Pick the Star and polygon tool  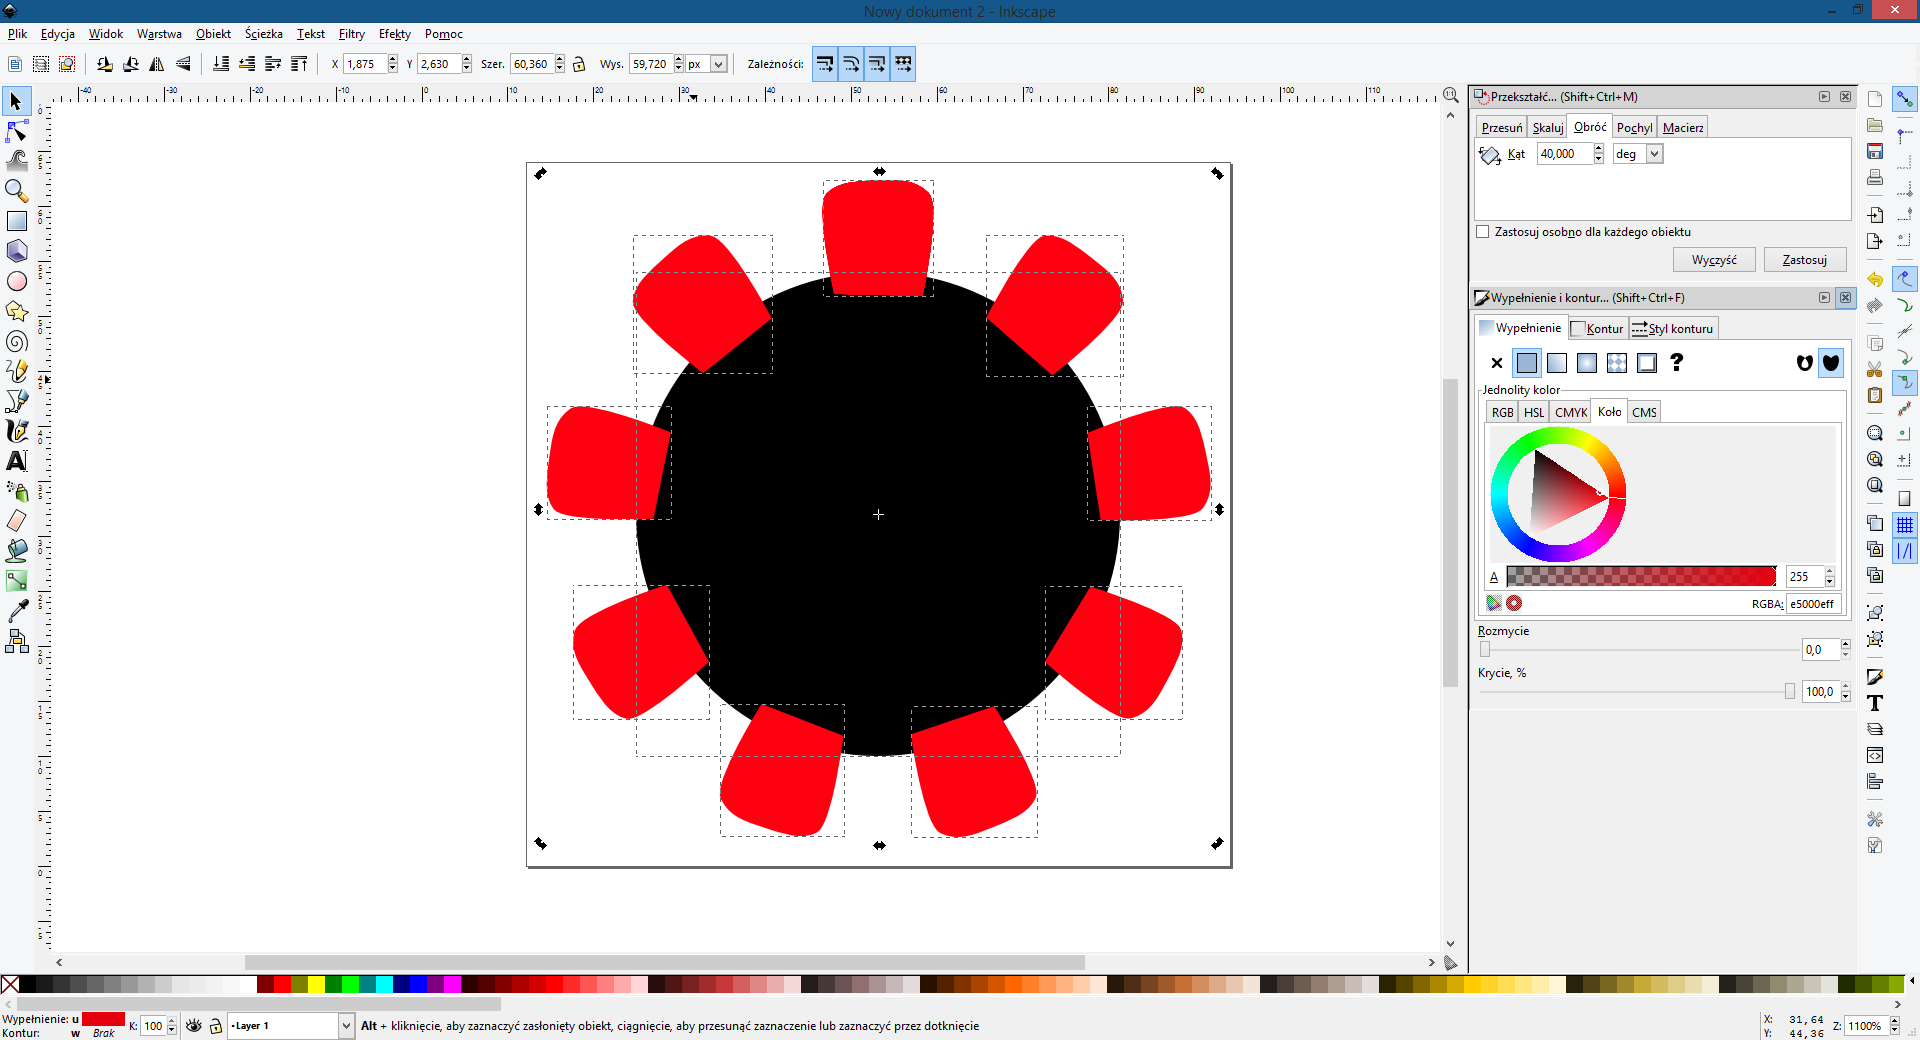[x=17, y=312]
